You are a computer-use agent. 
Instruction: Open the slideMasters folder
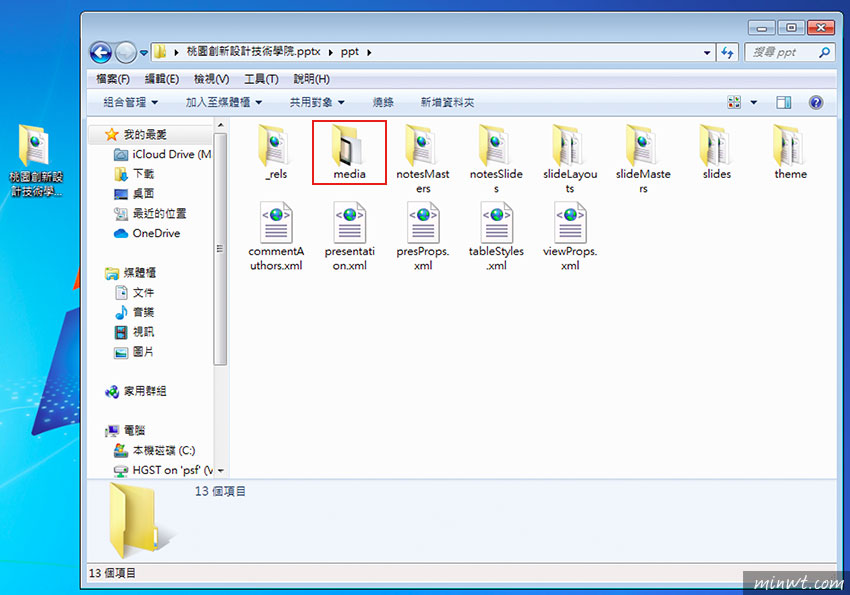(643, 159)
